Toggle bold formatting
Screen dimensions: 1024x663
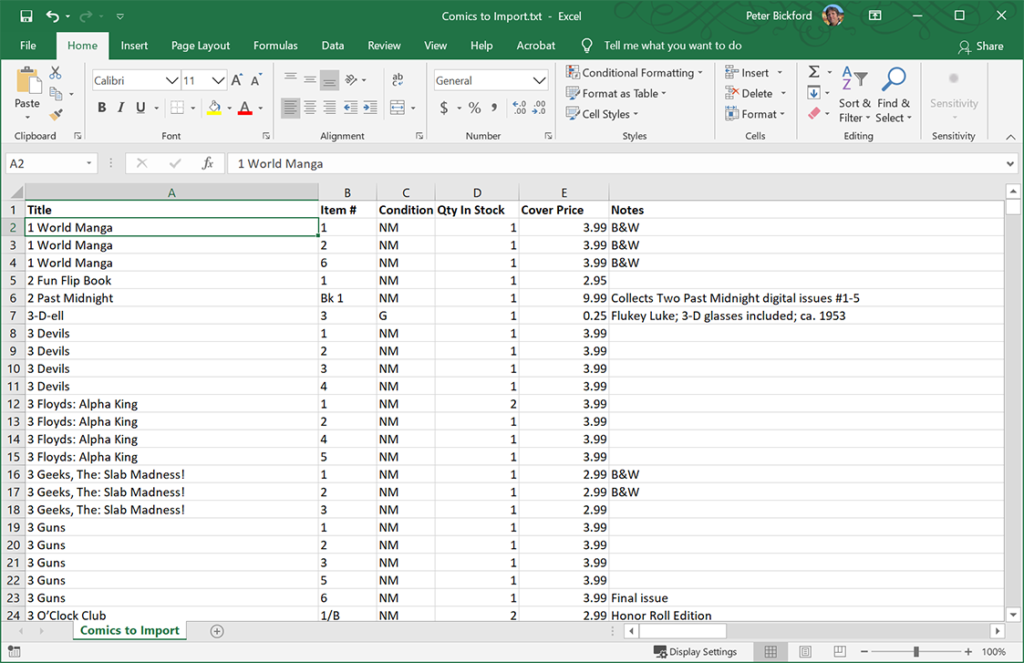click(102, 108)
